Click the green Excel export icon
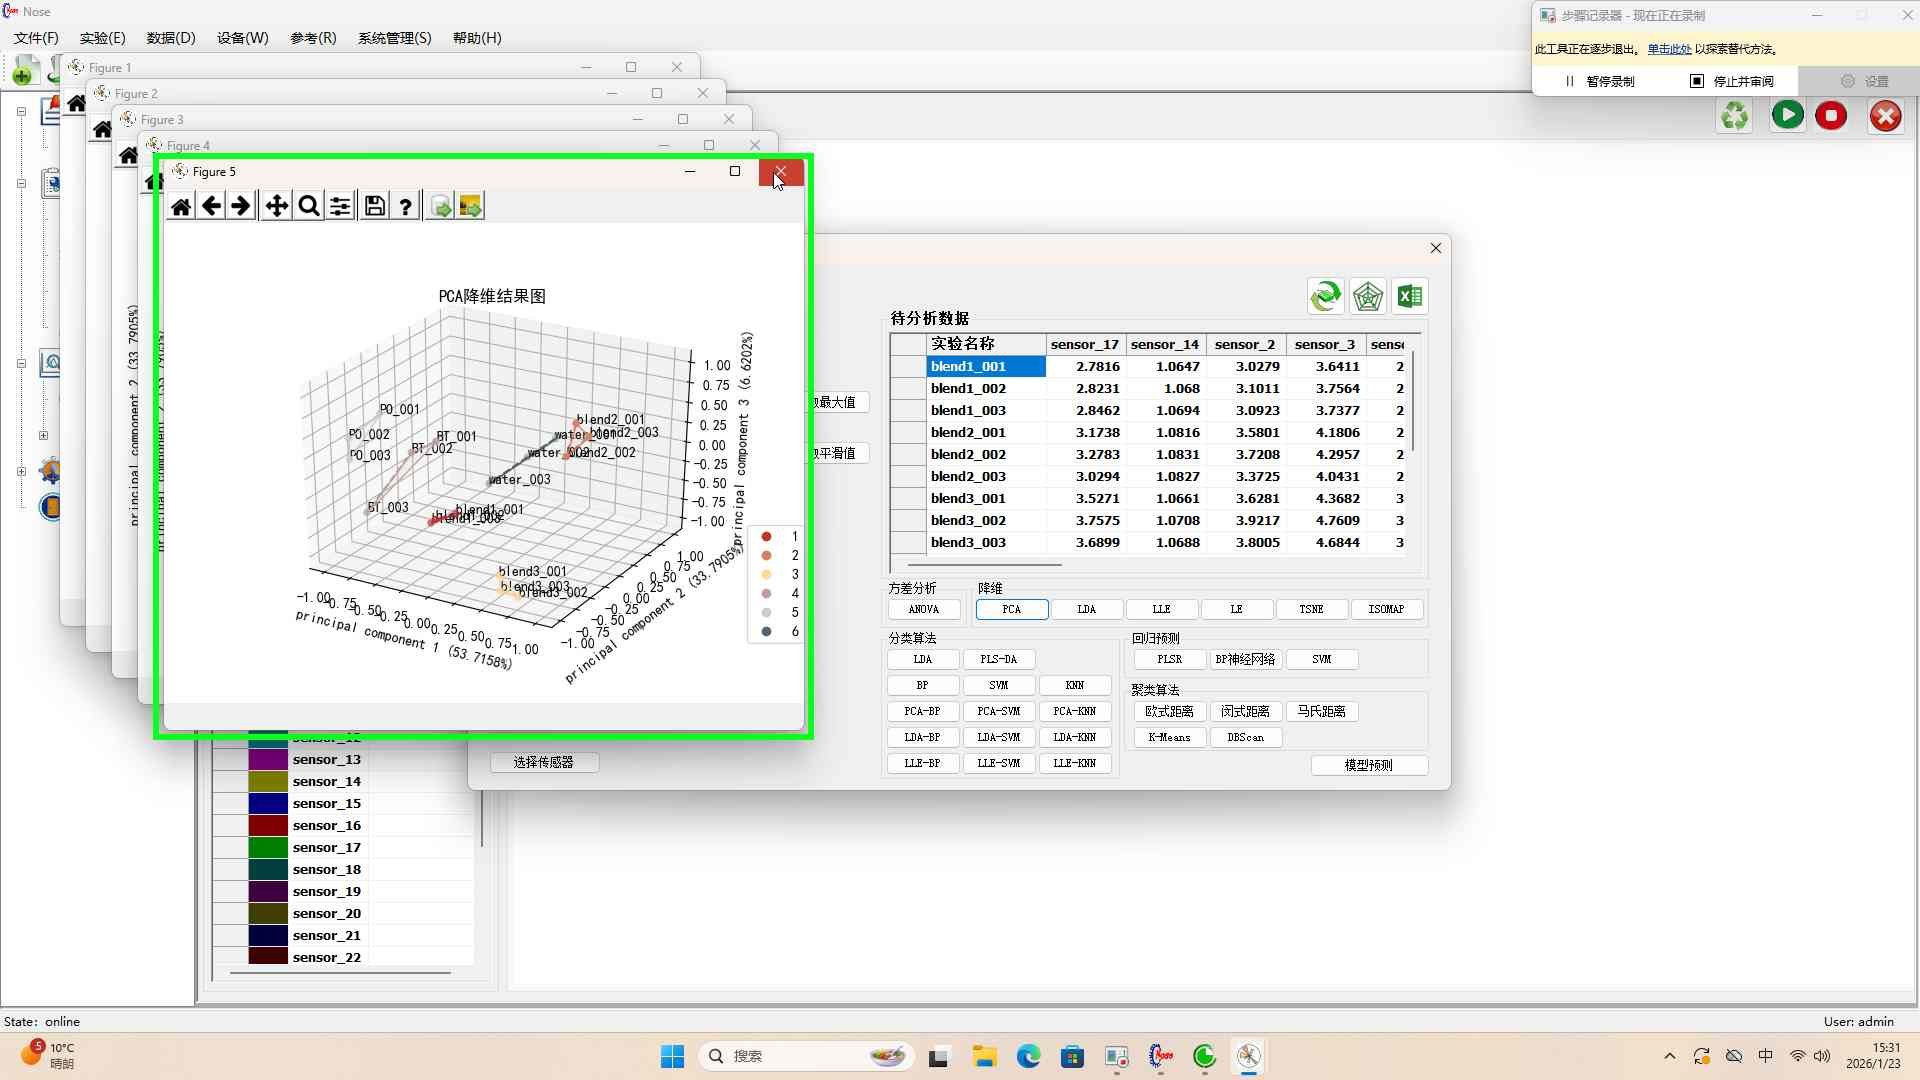This screenshot has width=1920, height=1080. pyautogui.click(x=1410, y=297)
